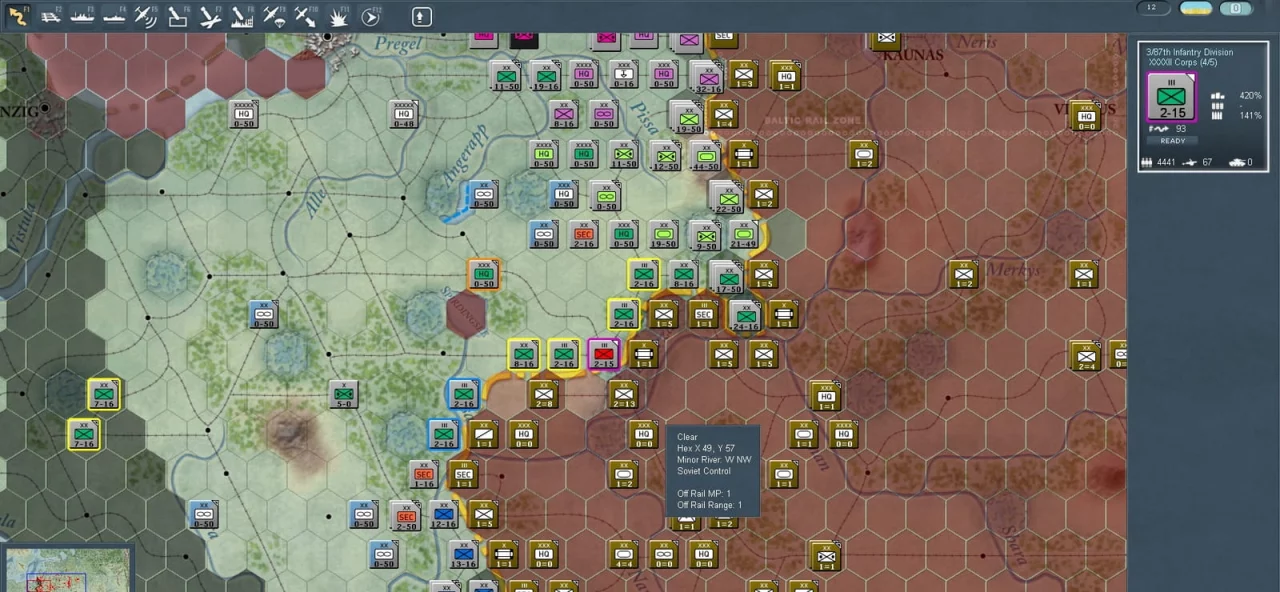This screenshot has height=592, width=1280.
Task: Click the up-arrow toolbar toggle button
Action: pos(421,16)
